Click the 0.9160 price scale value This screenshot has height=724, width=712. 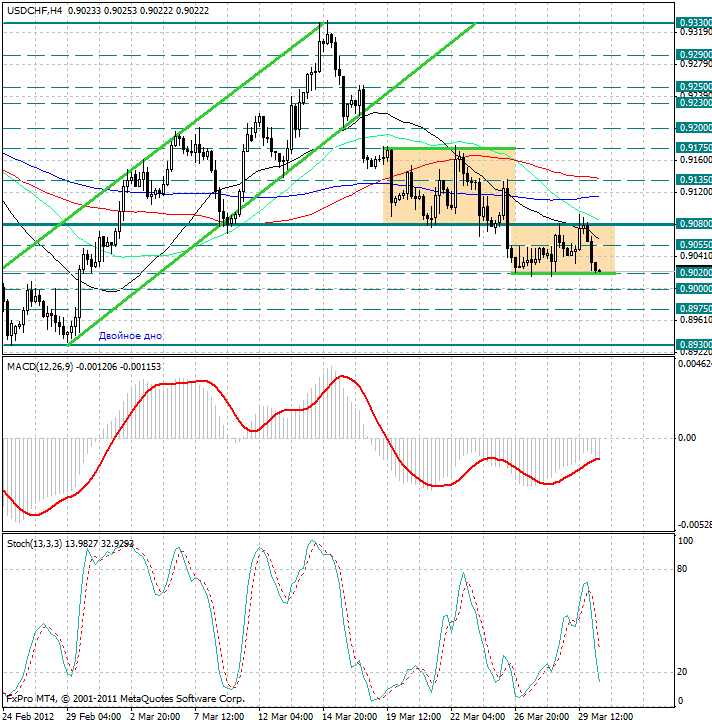696,160
